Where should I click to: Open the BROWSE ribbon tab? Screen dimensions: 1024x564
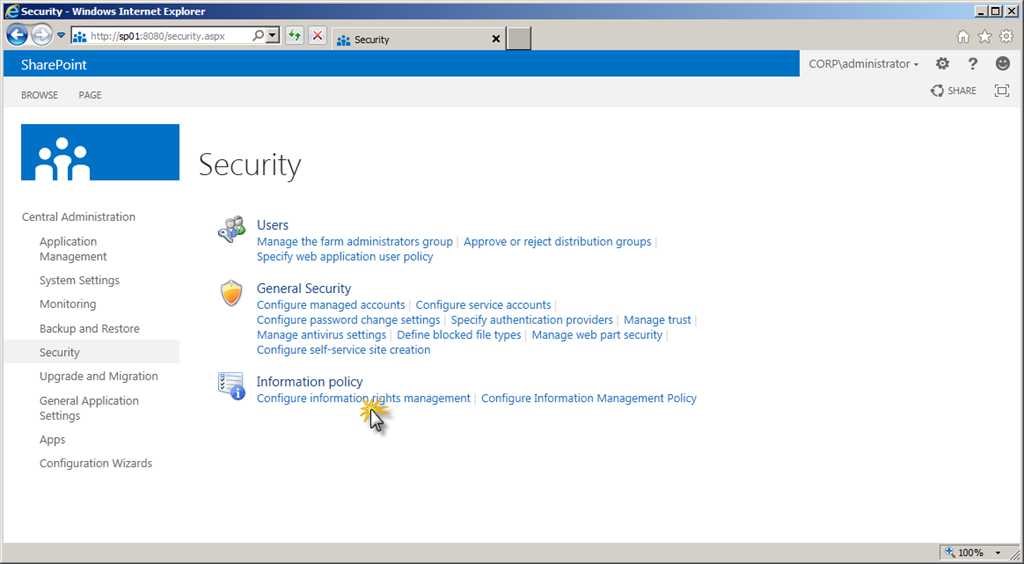(x=39, y=95)
